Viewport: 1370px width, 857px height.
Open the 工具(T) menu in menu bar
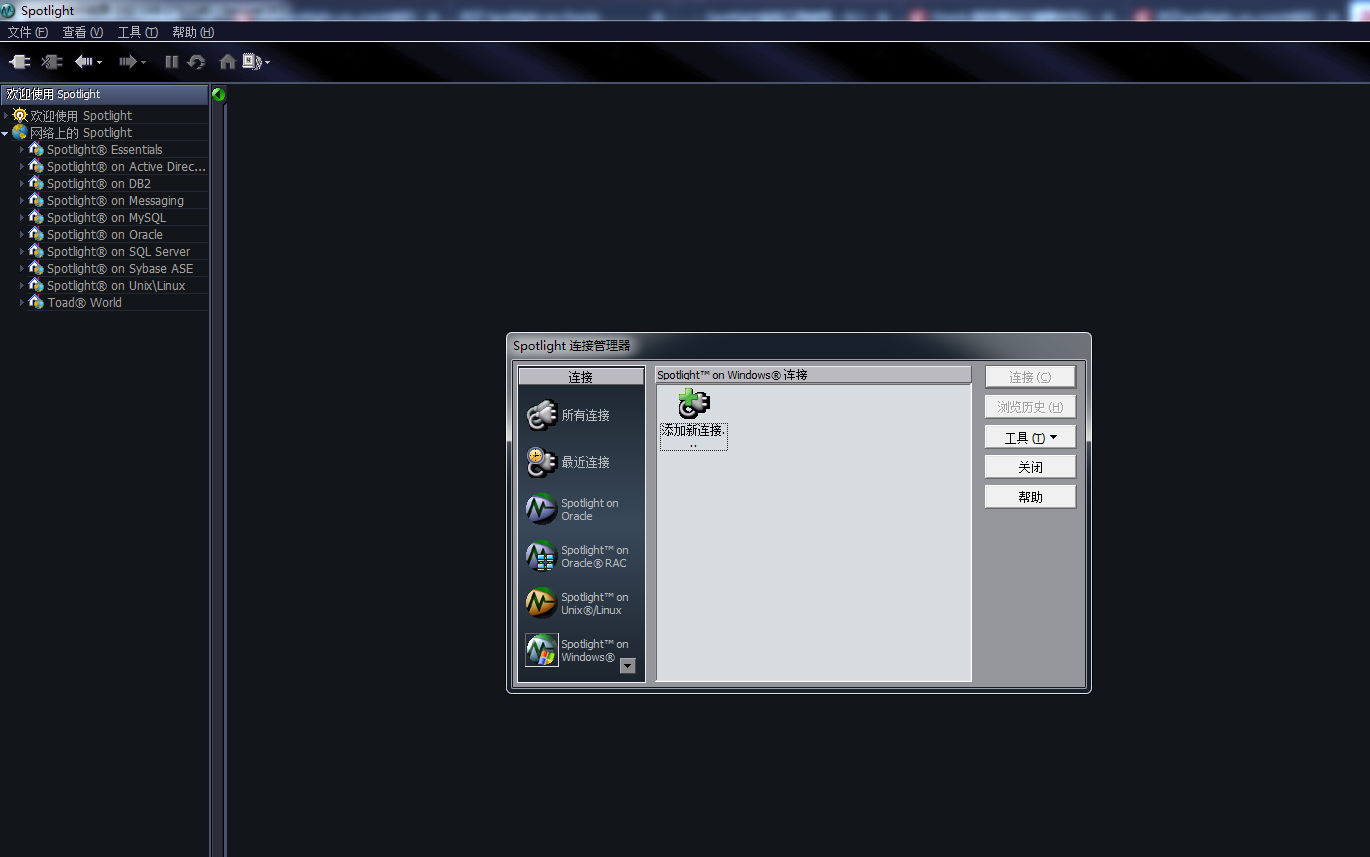[137, 32]
